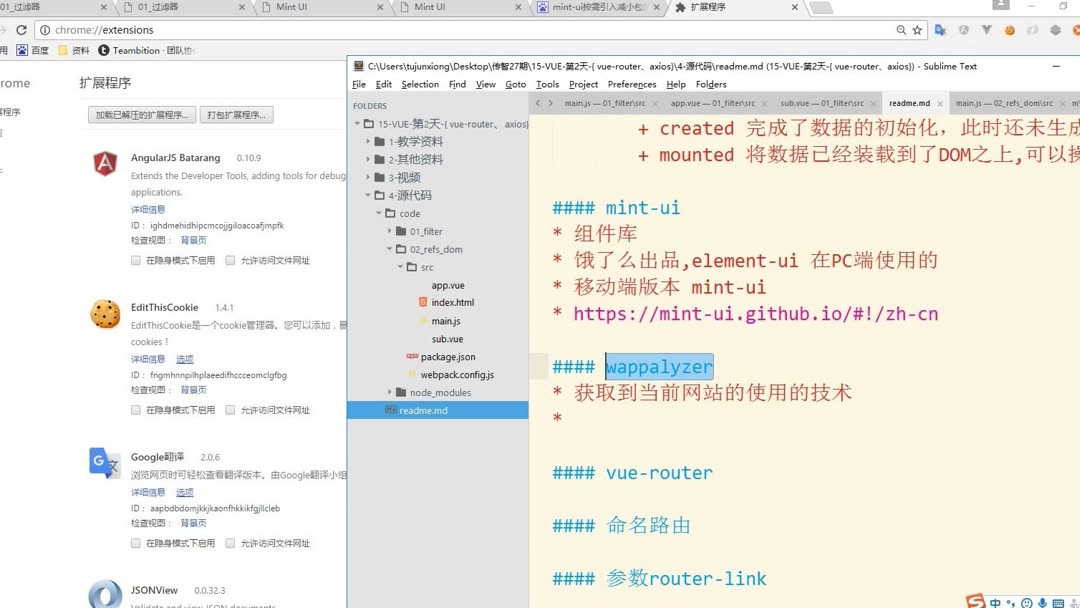The width and height of the screenshot is (1080, 608).
Task: Switch to the readme.md tab in Sublime
Action: point(910,101)
